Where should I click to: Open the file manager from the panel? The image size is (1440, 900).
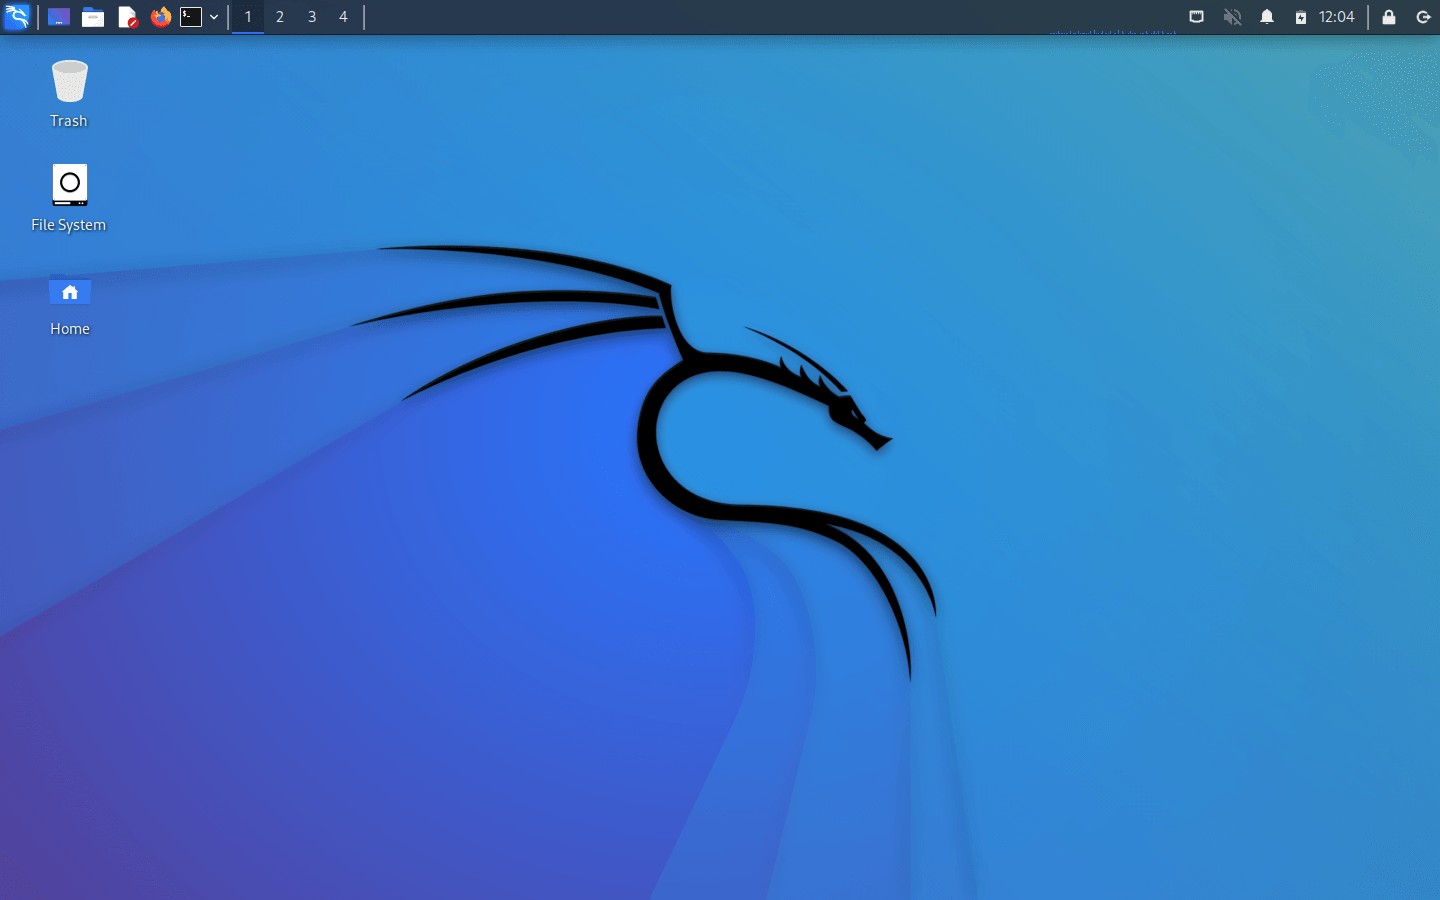point(93,17)
